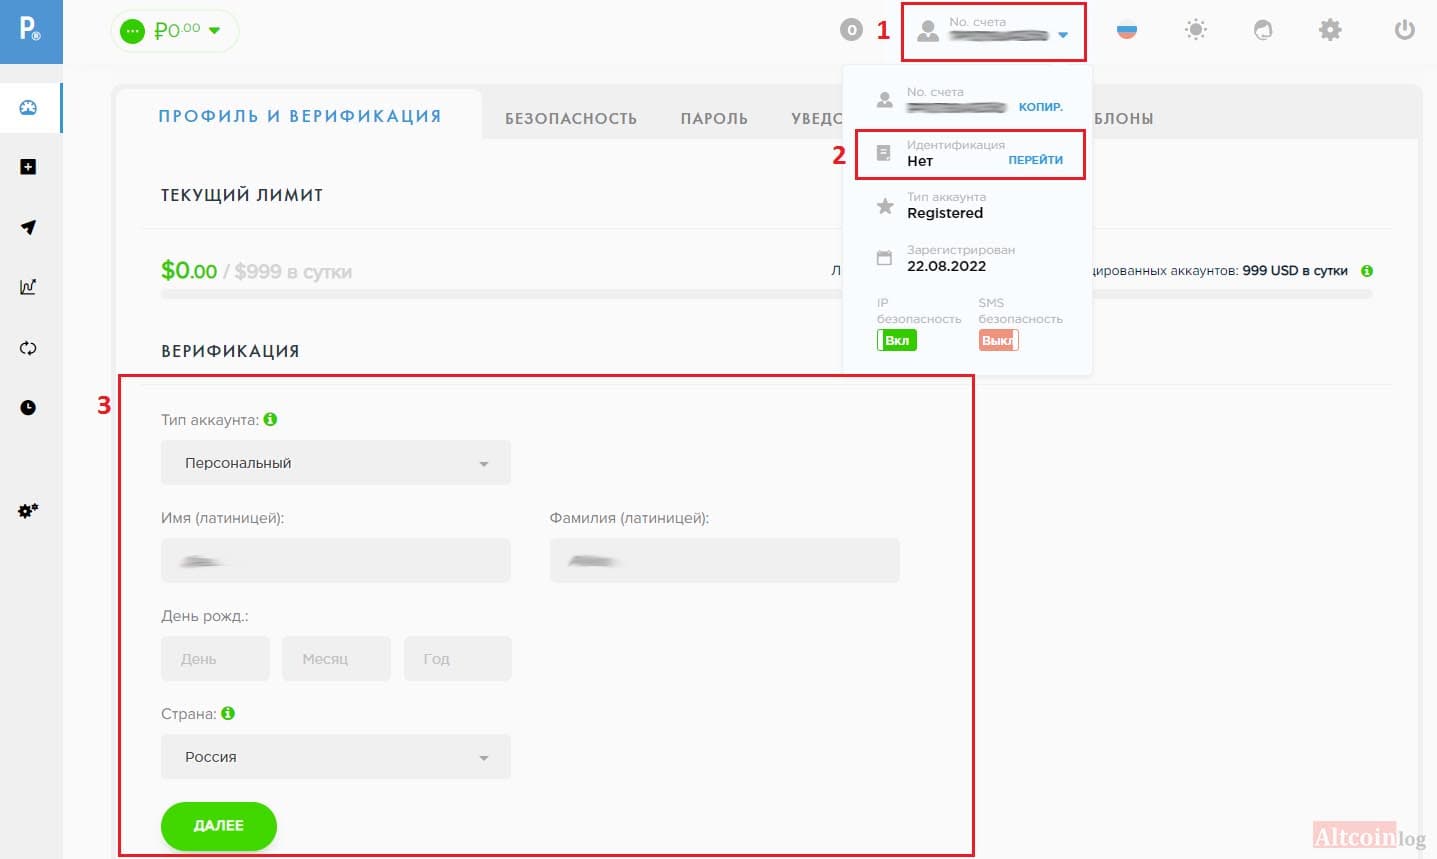Open the dashboard gauge icon in sidebar
Viewport: 1437px width, 859px height.
pos(28,107)
